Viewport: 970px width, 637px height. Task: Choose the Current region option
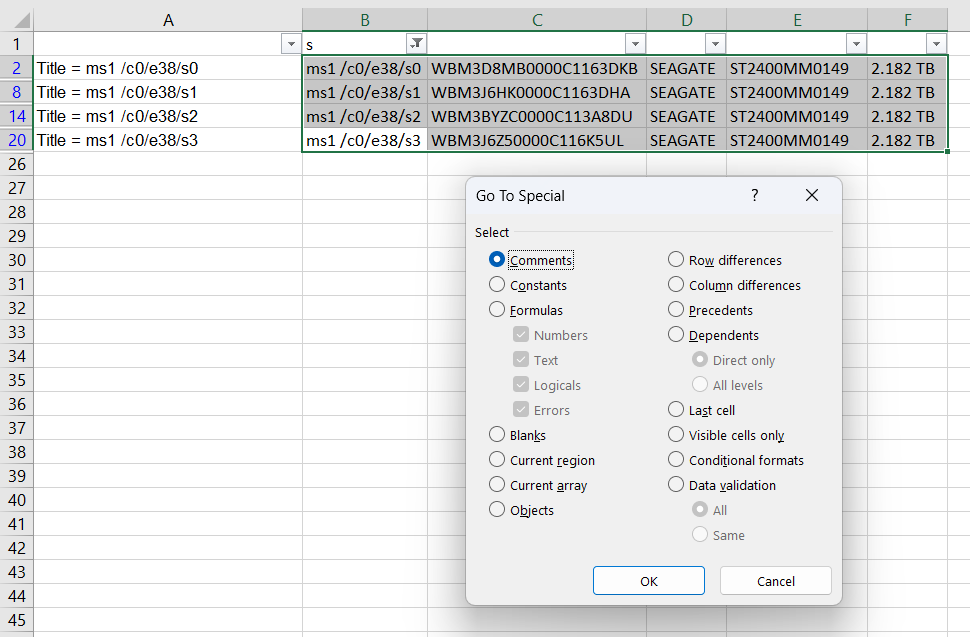point(497,460)
